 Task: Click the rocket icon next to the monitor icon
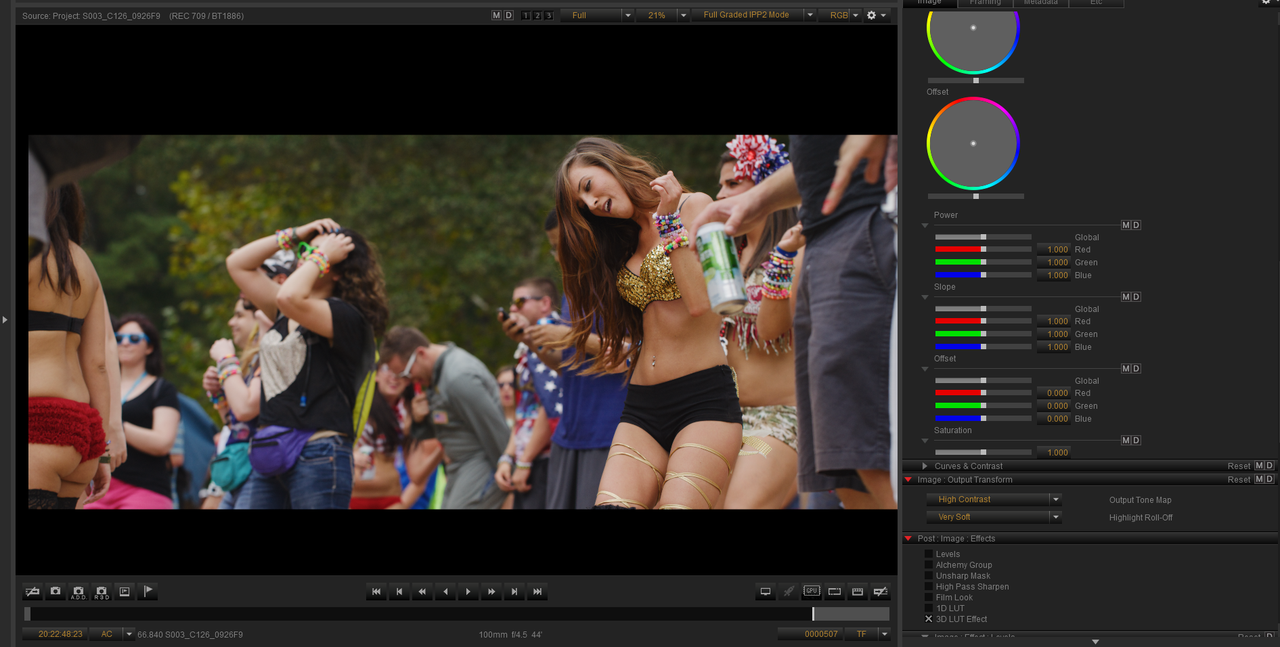tap(788, 592)
